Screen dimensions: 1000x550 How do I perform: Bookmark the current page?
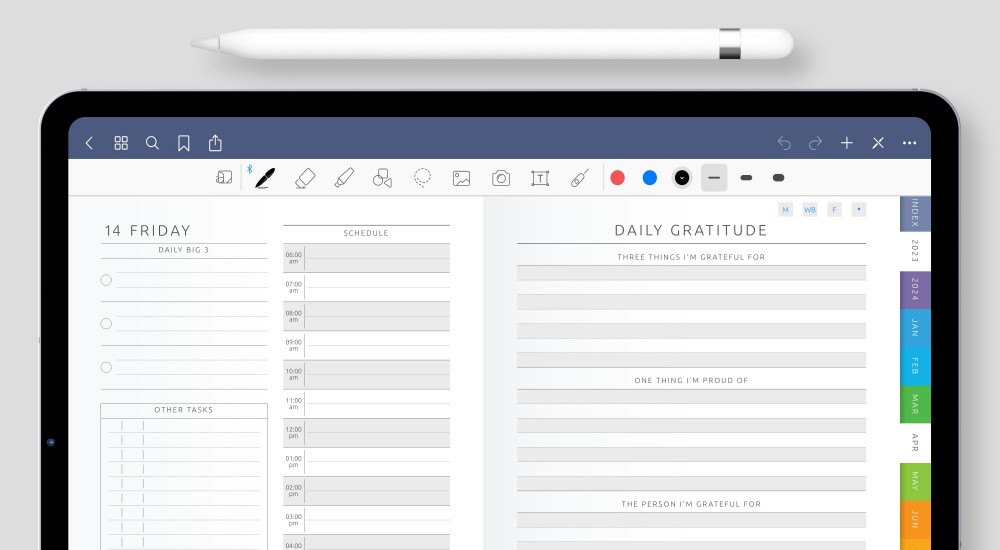(184, 143)
